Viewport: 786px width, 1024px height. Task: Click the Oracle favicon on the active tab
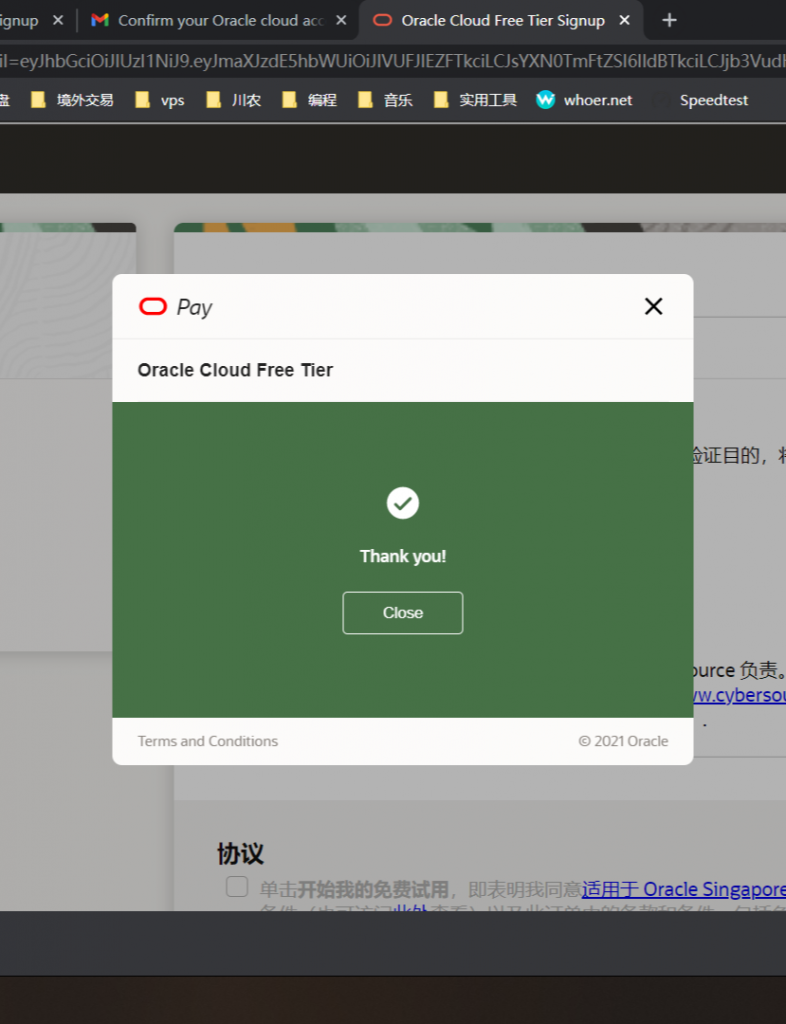click(x=383, y=20)
